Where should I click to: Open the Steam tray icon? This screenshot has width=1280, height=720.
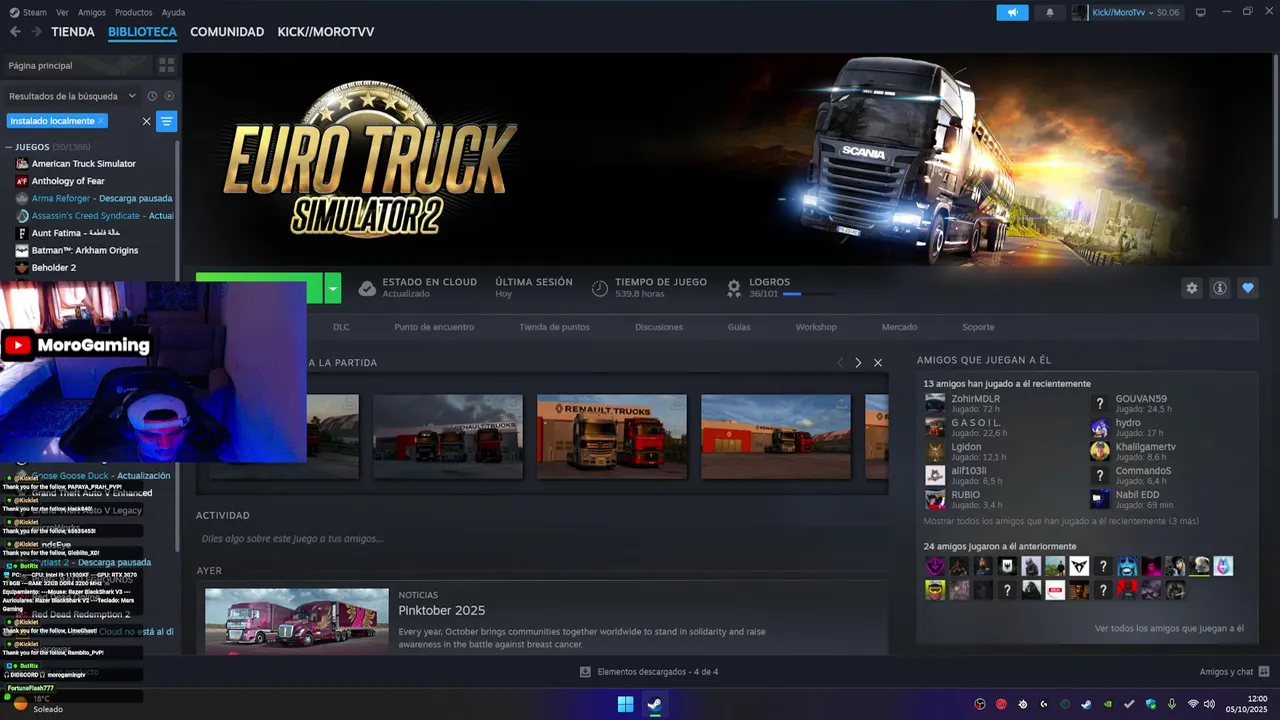(x=1087, y=704)
